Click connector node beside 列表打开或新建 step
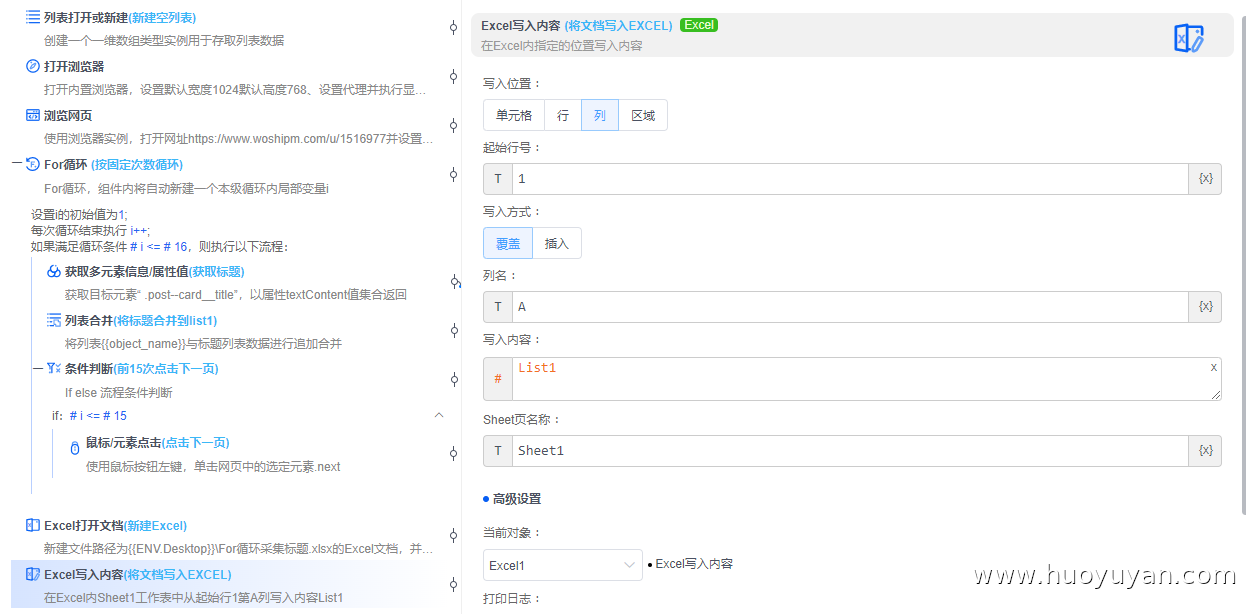This screenshot has height=614, width=1246. click(454, 28)
